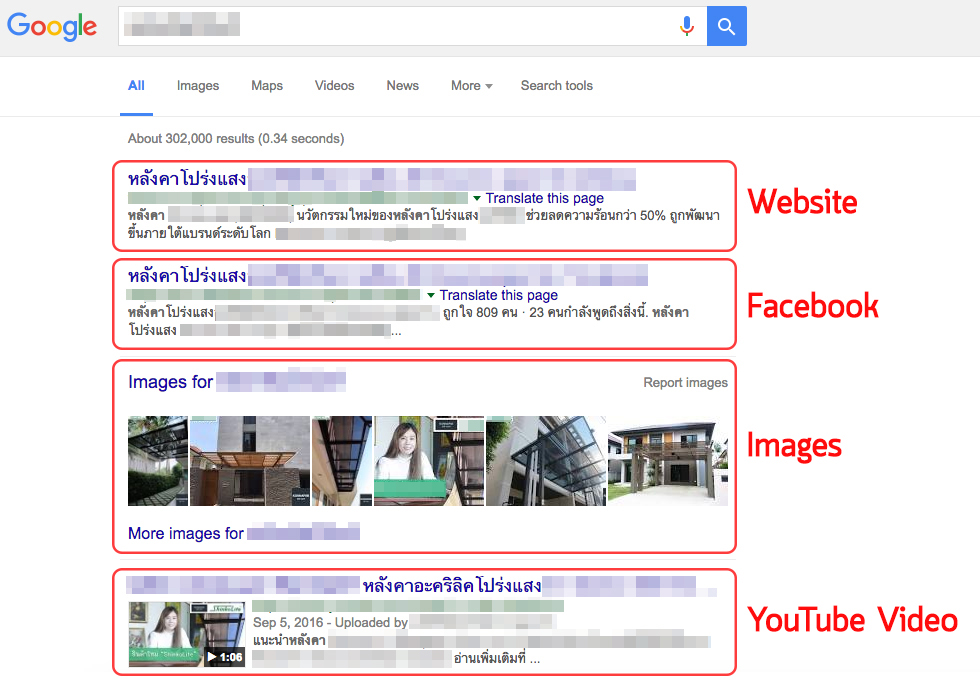The height and width of the screenshot is (680, 980).
Task: Open first image thumbnail with glass canopy
Action: 158,461
